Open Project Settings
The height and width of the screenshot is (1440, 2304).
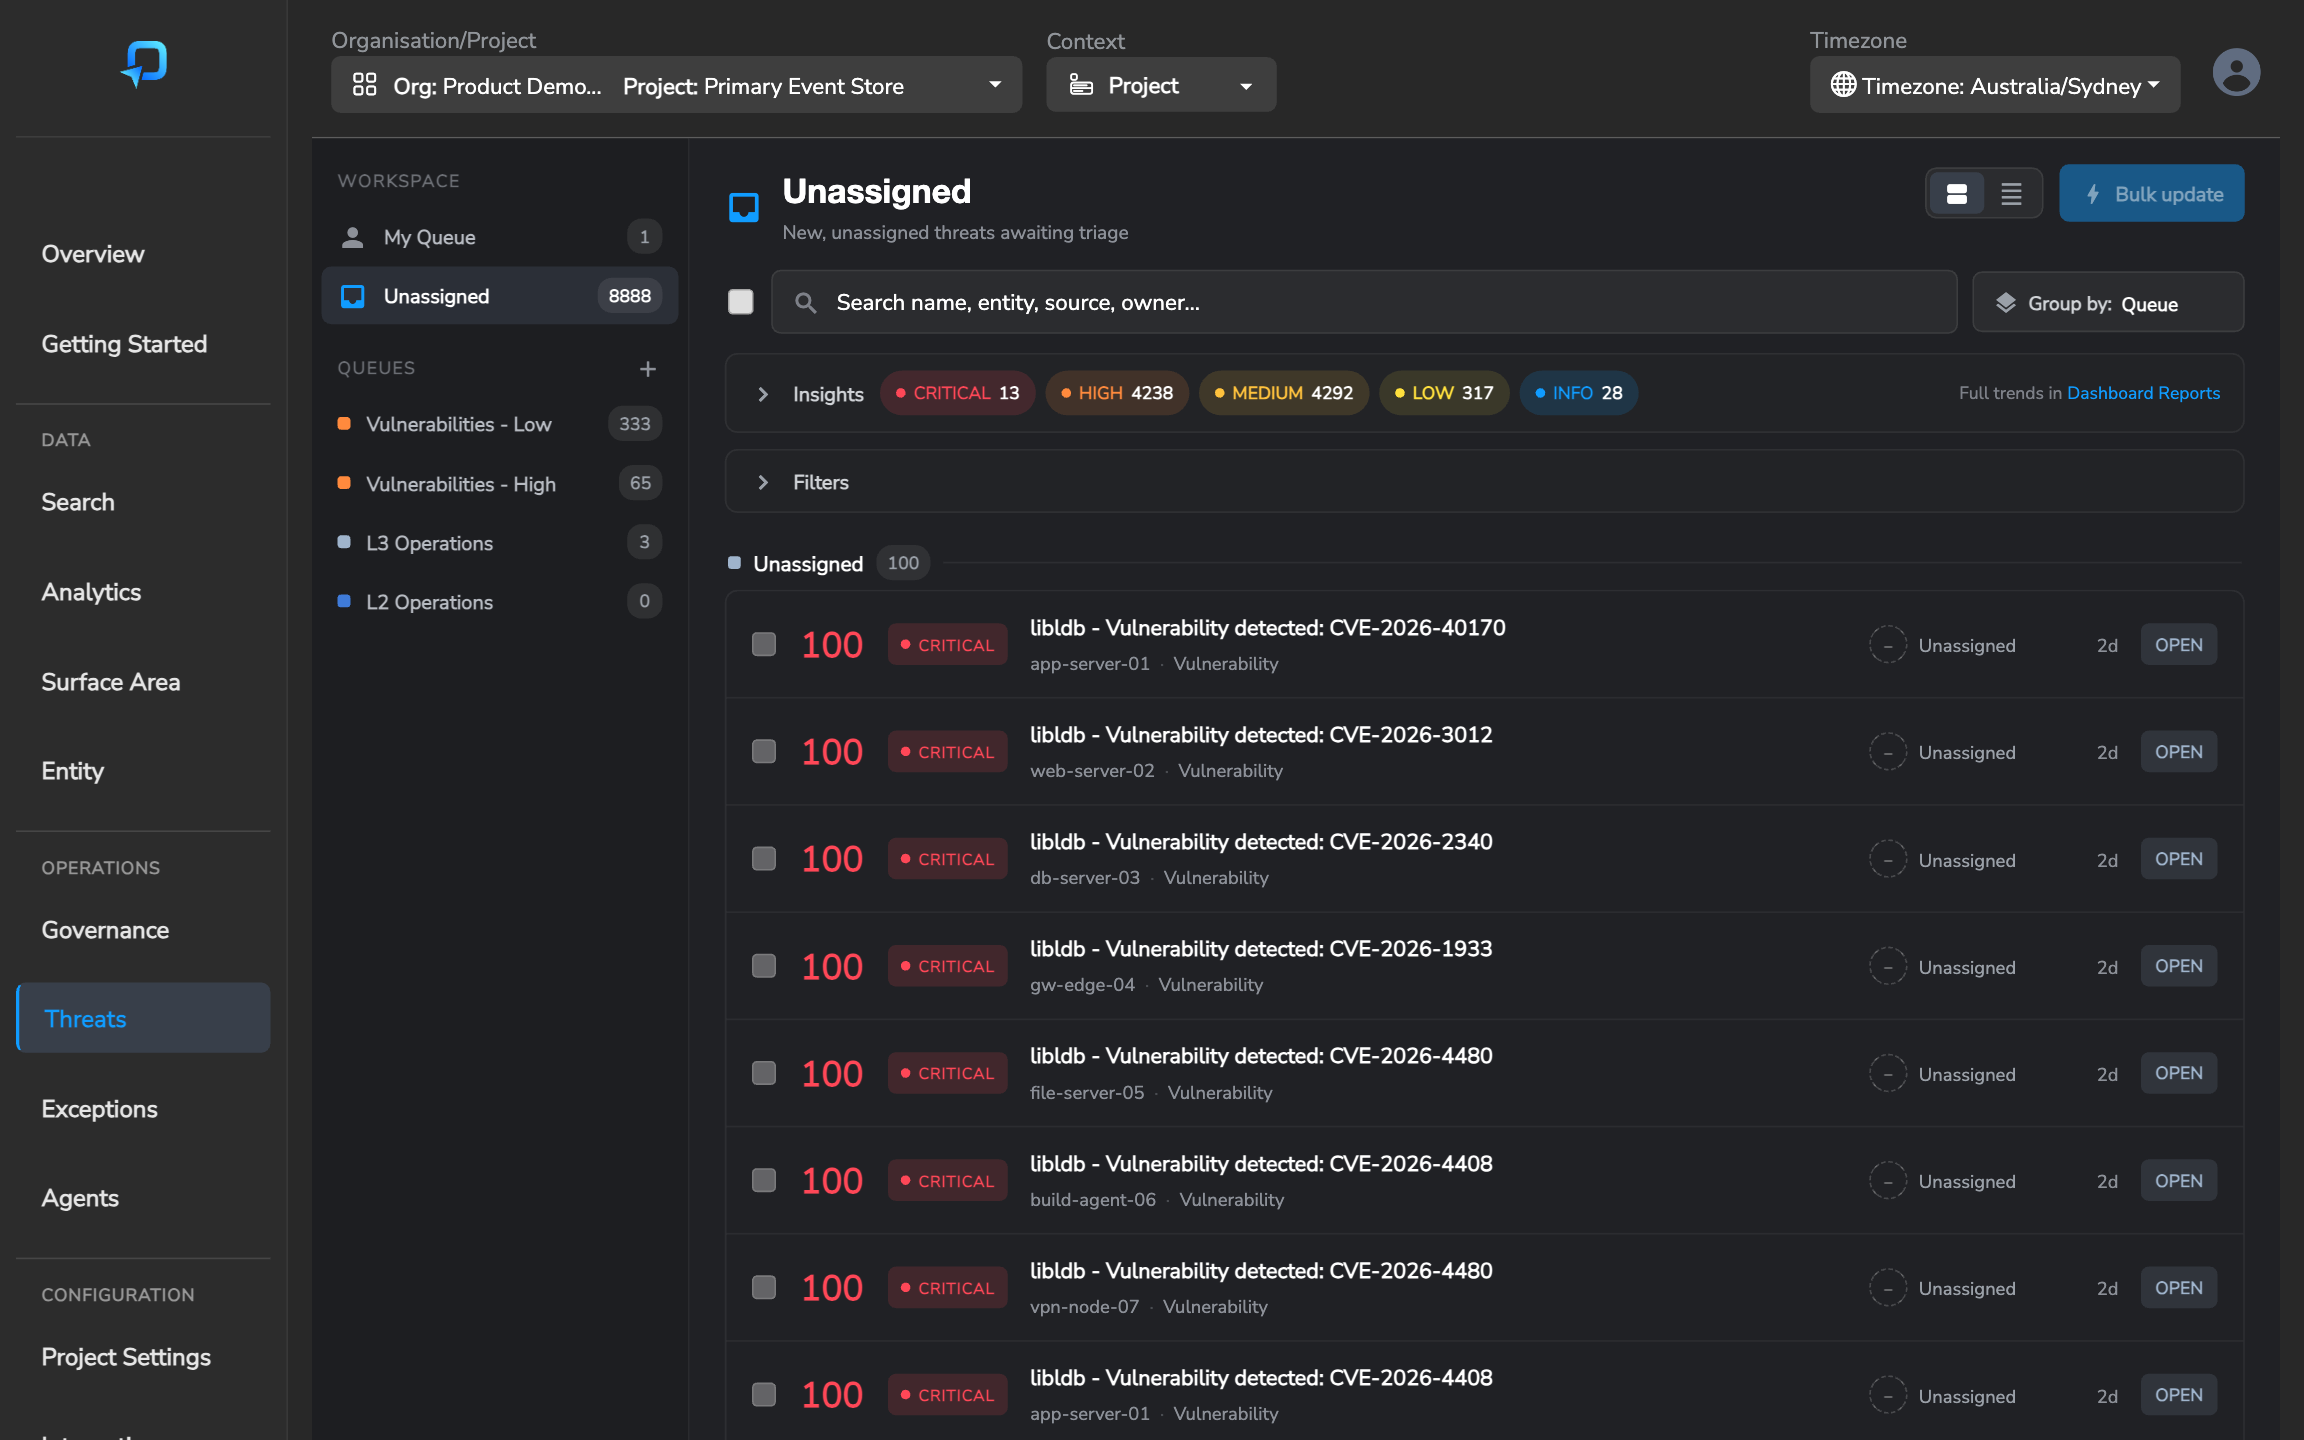click(x=126, y=1357)
